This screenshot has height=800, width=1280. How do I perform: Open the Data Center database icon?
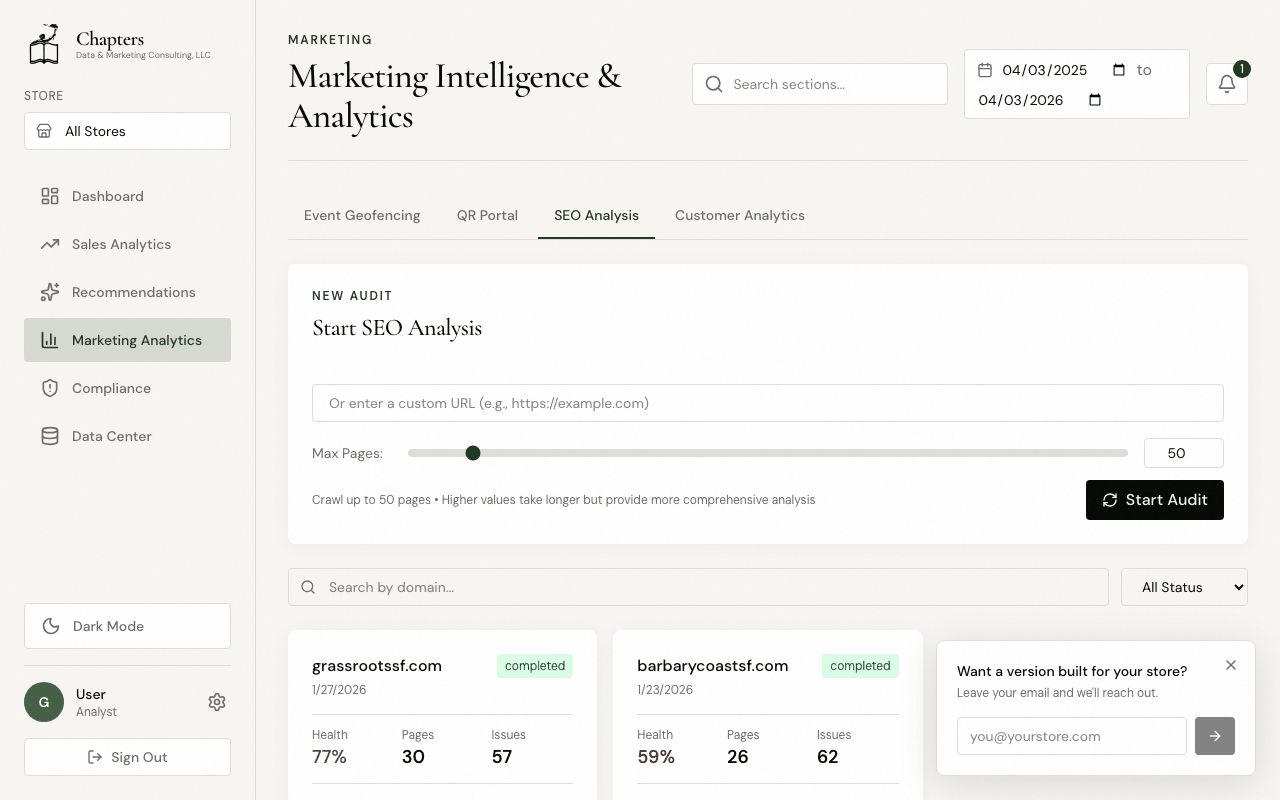50,436
